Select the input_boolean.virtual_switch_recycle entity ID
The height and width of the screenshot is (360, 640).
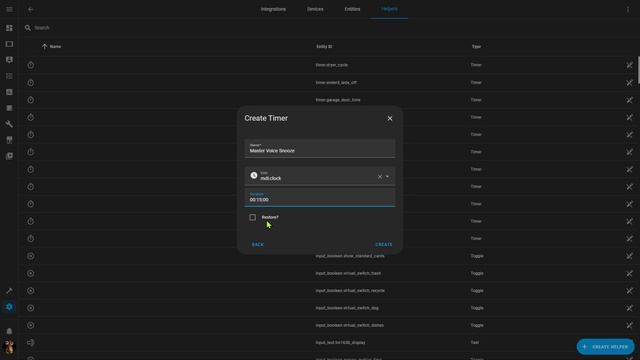pos(350,291)
